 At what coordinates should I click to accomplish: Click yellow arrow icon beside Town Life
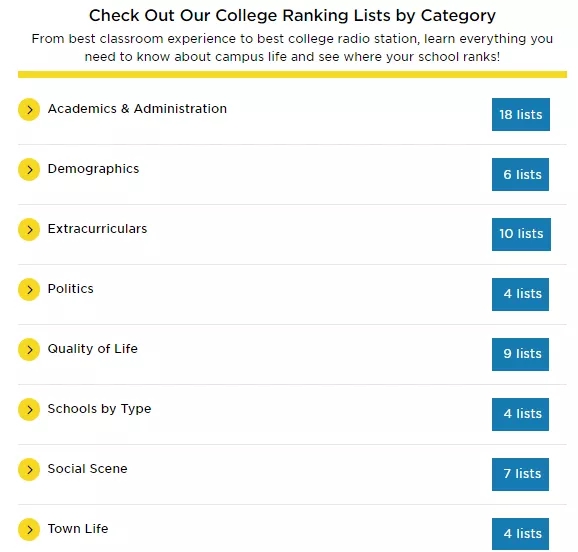pos(29,530)
